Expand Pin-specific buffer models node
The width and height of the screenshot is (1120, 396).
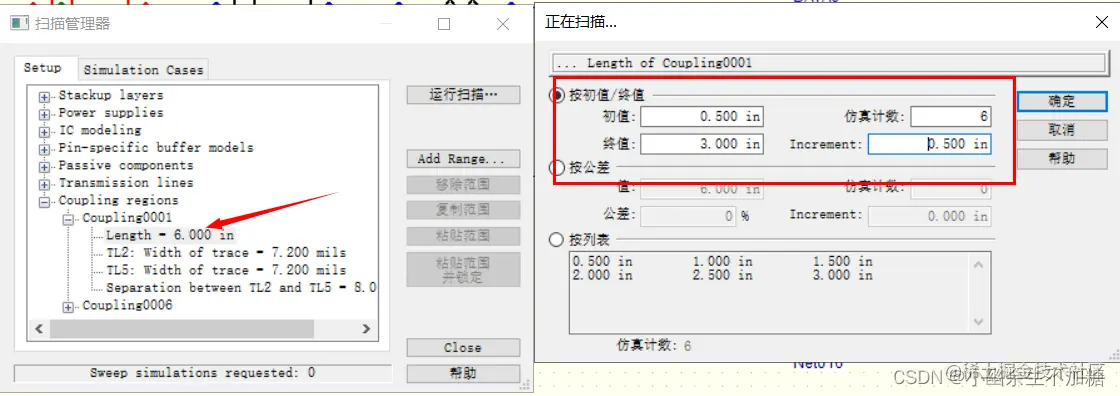coord(45,149)
